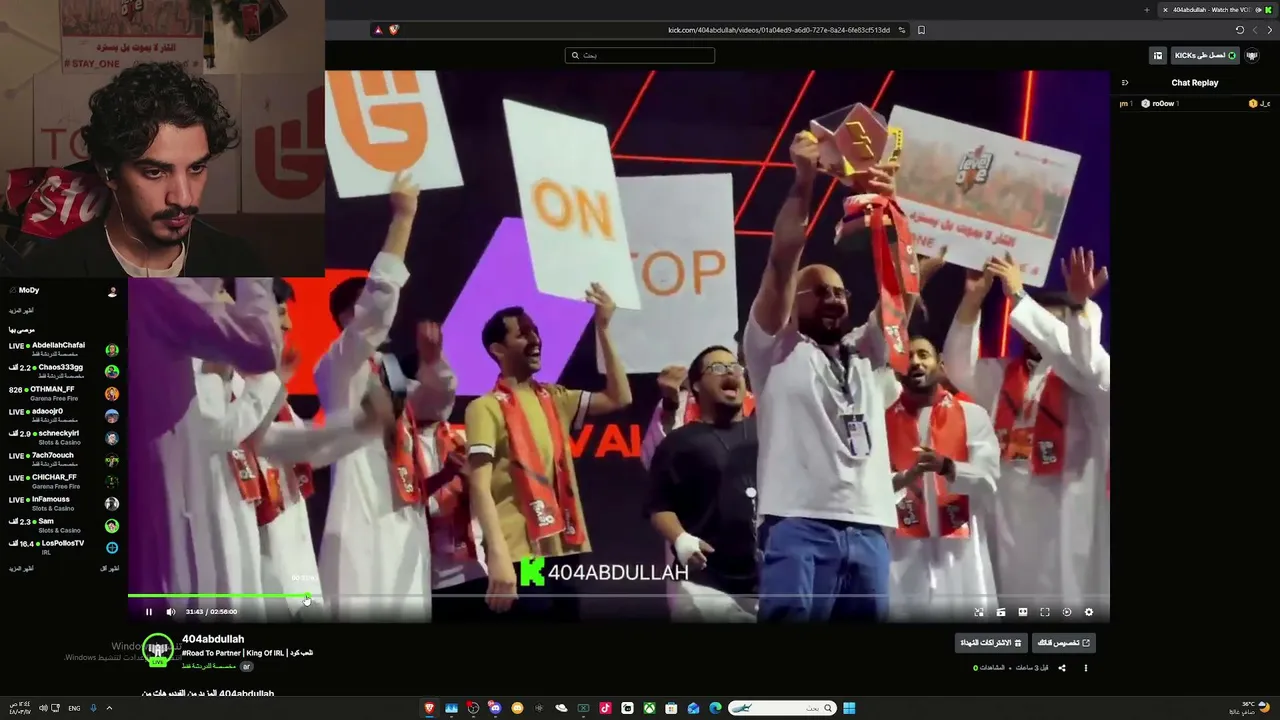This screenshot has width=1280, height=720.
Task: Open MoDy followed channel
Action: tap(63, 291)
